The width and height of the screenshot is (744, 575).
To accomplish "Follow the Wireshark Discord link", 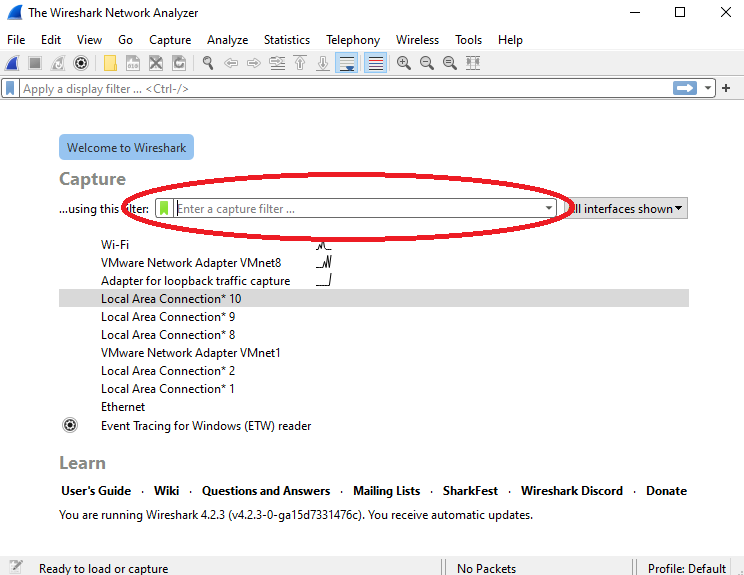I will click(571, 491).
